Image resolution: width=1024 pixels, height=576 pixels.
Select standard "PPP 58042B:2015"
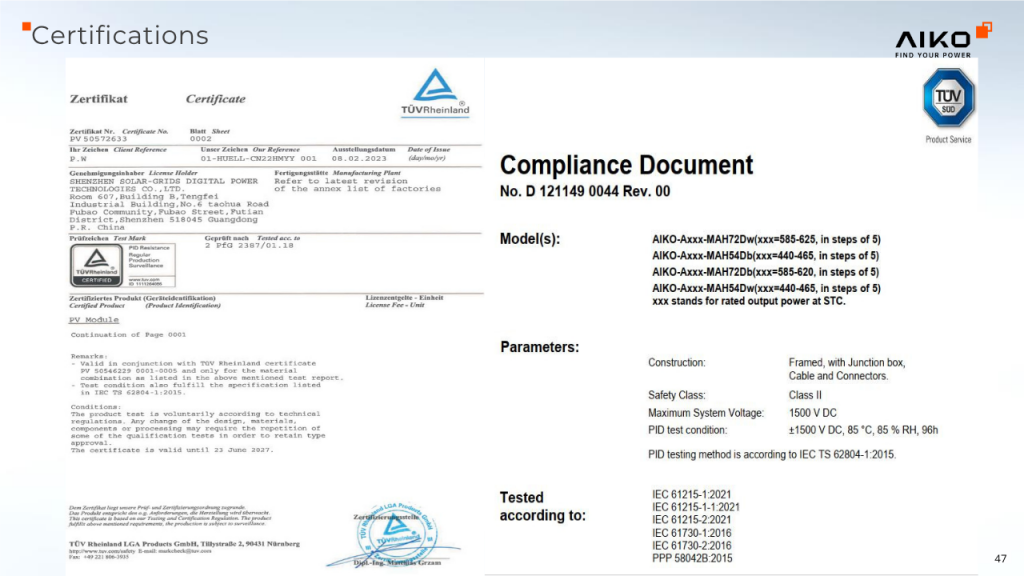pyautogui.click(x=692, y=558)
